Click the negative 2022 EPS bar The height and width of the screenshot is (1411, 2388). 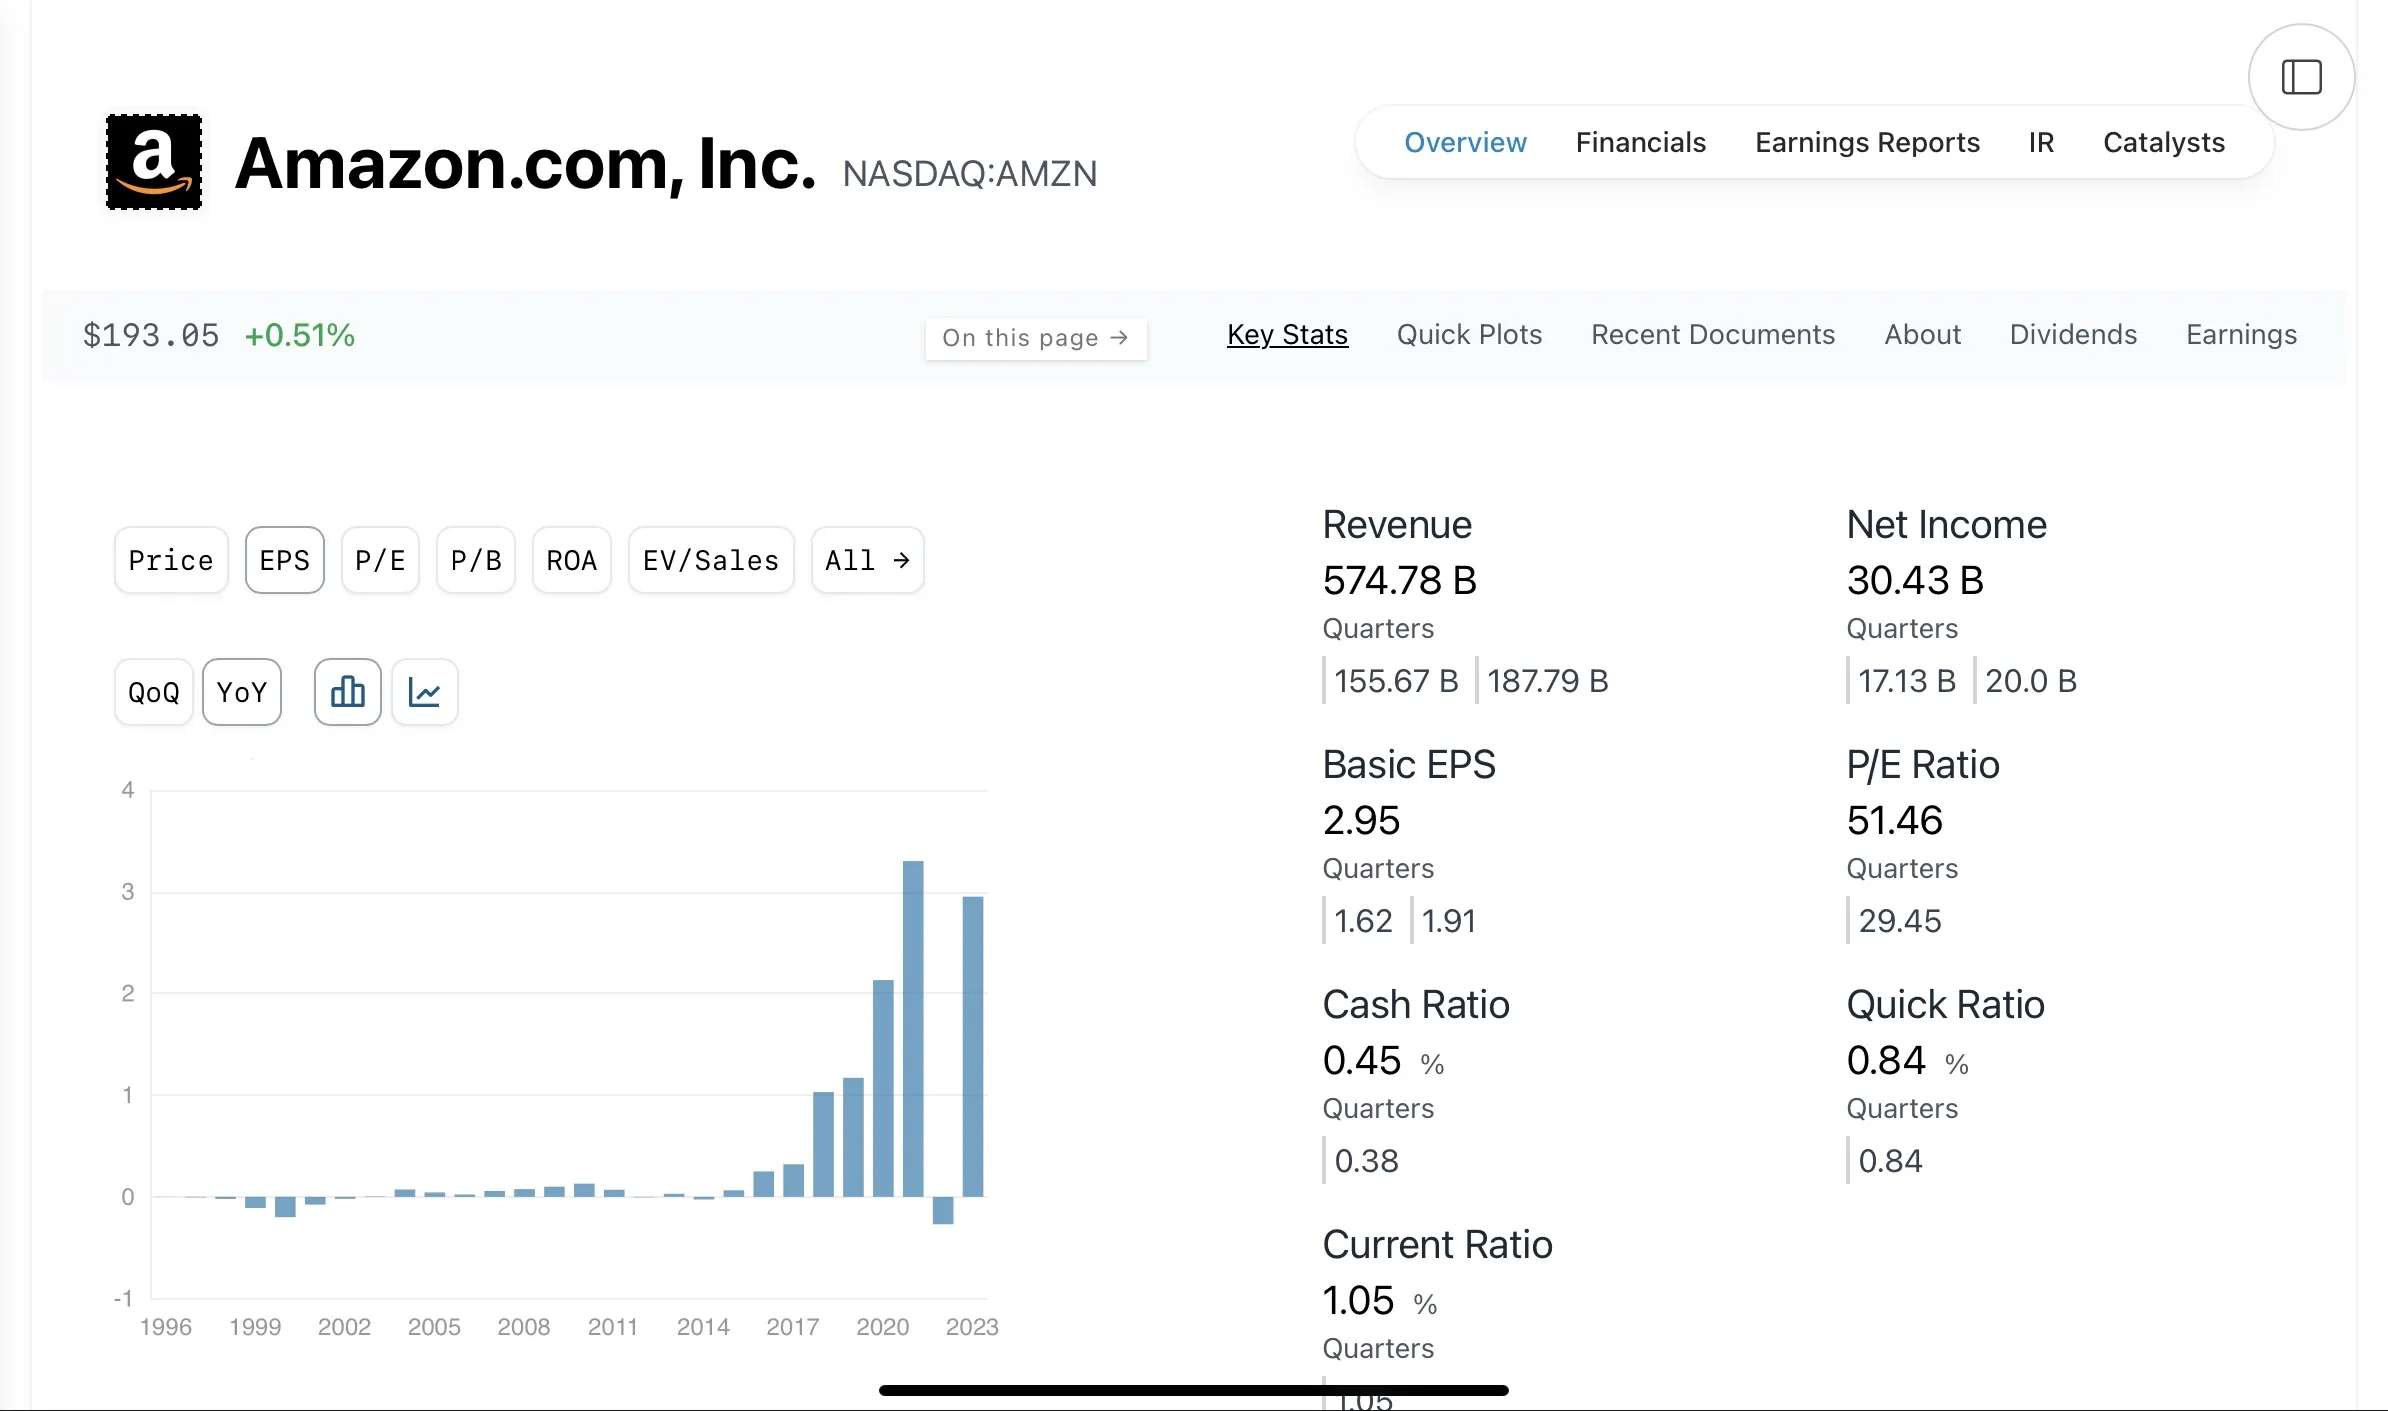(943, 1210)
